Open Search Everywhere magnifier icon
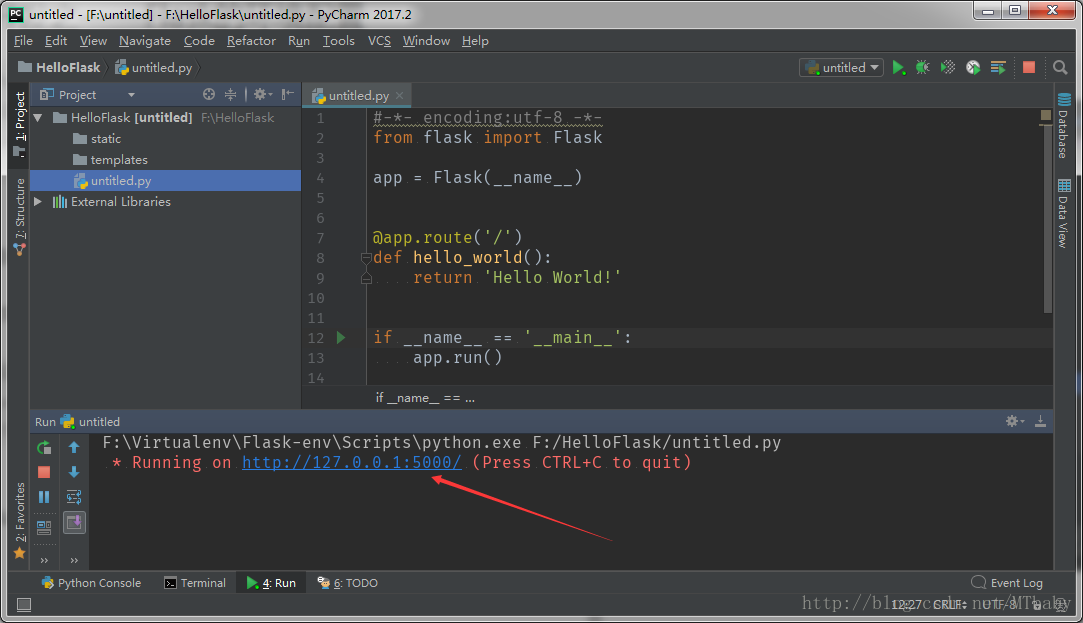 (x=1060, y=68)
